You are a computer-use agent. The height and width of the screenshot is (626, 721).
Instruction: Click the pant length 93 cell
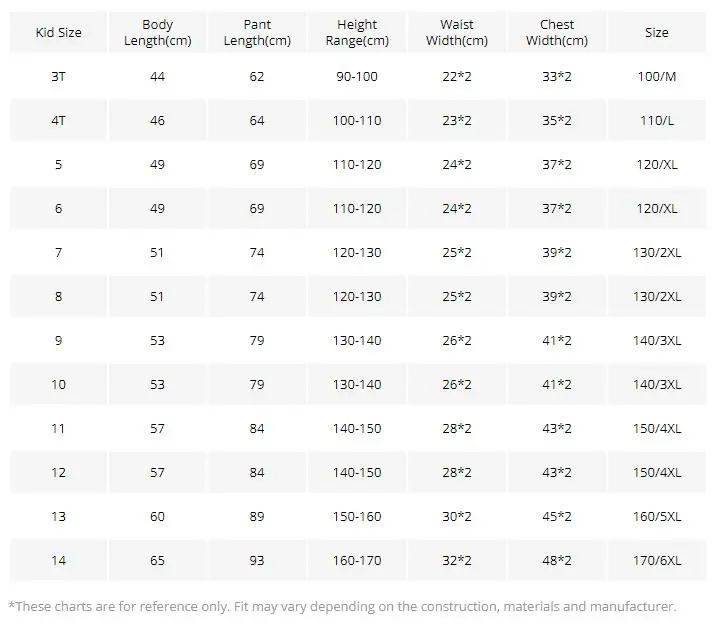(257, 561)
